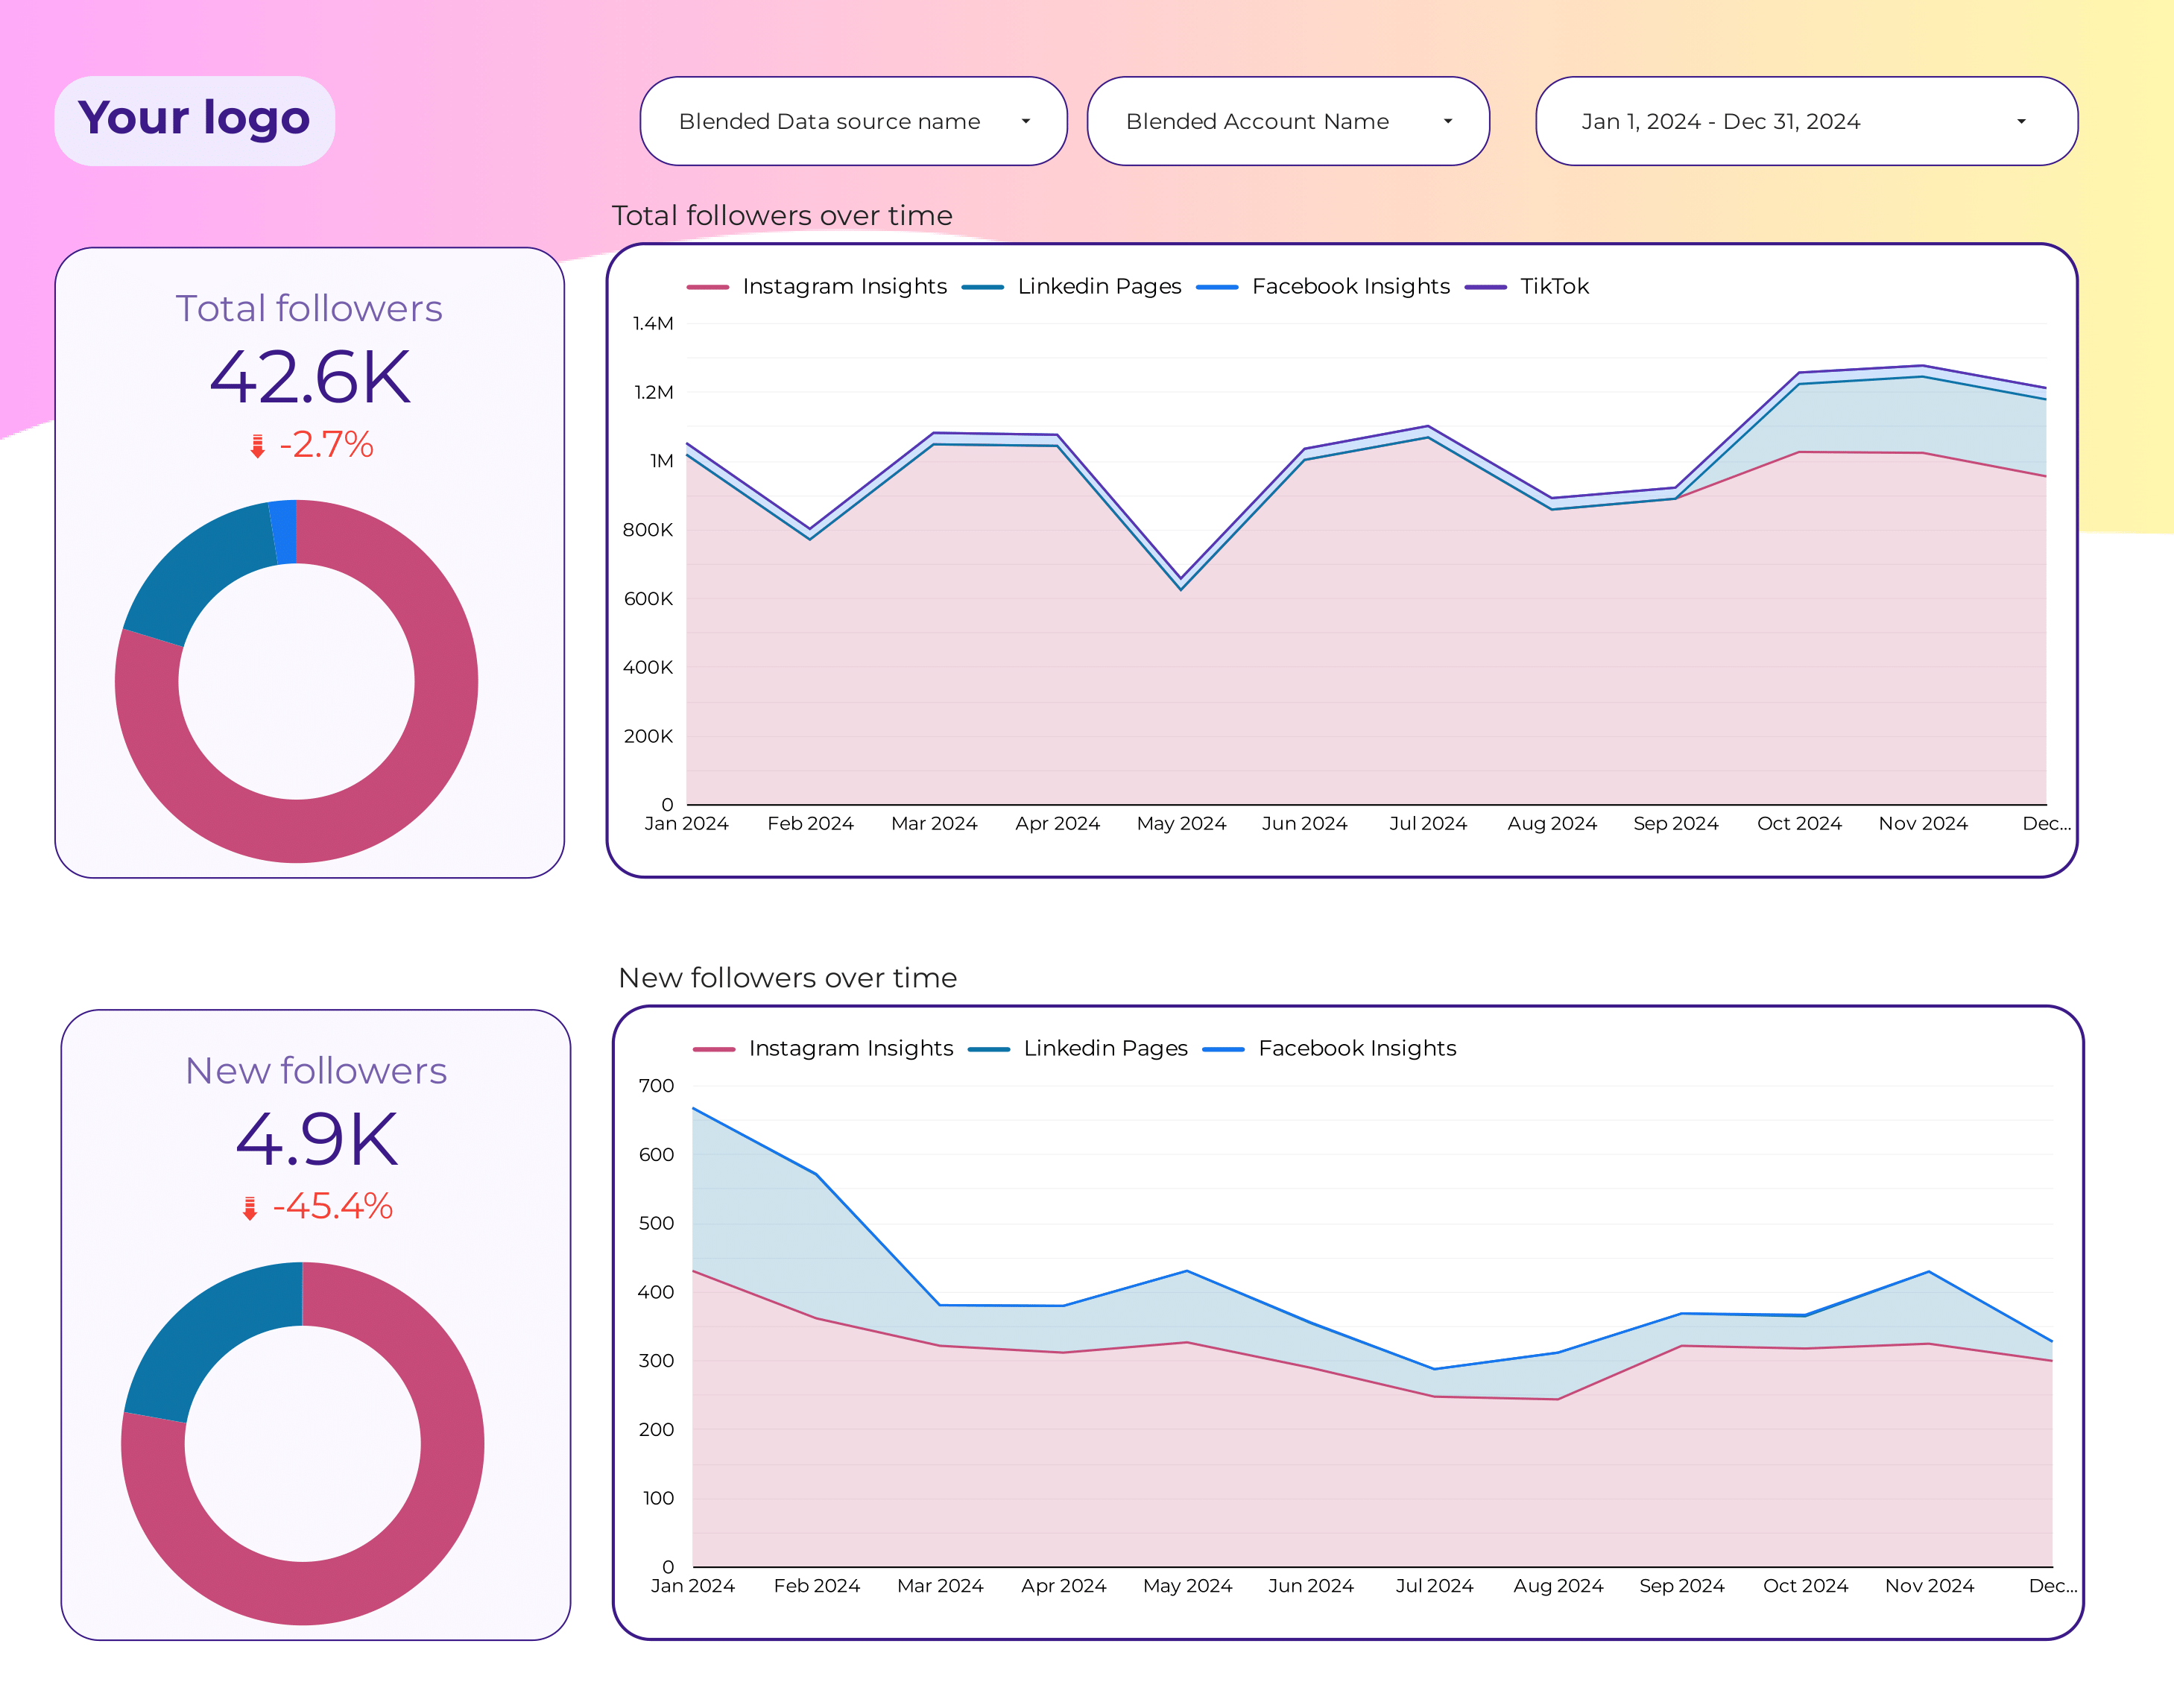
Task: Click the red down arrow beside -2.7%
Action: click(257, 446)
